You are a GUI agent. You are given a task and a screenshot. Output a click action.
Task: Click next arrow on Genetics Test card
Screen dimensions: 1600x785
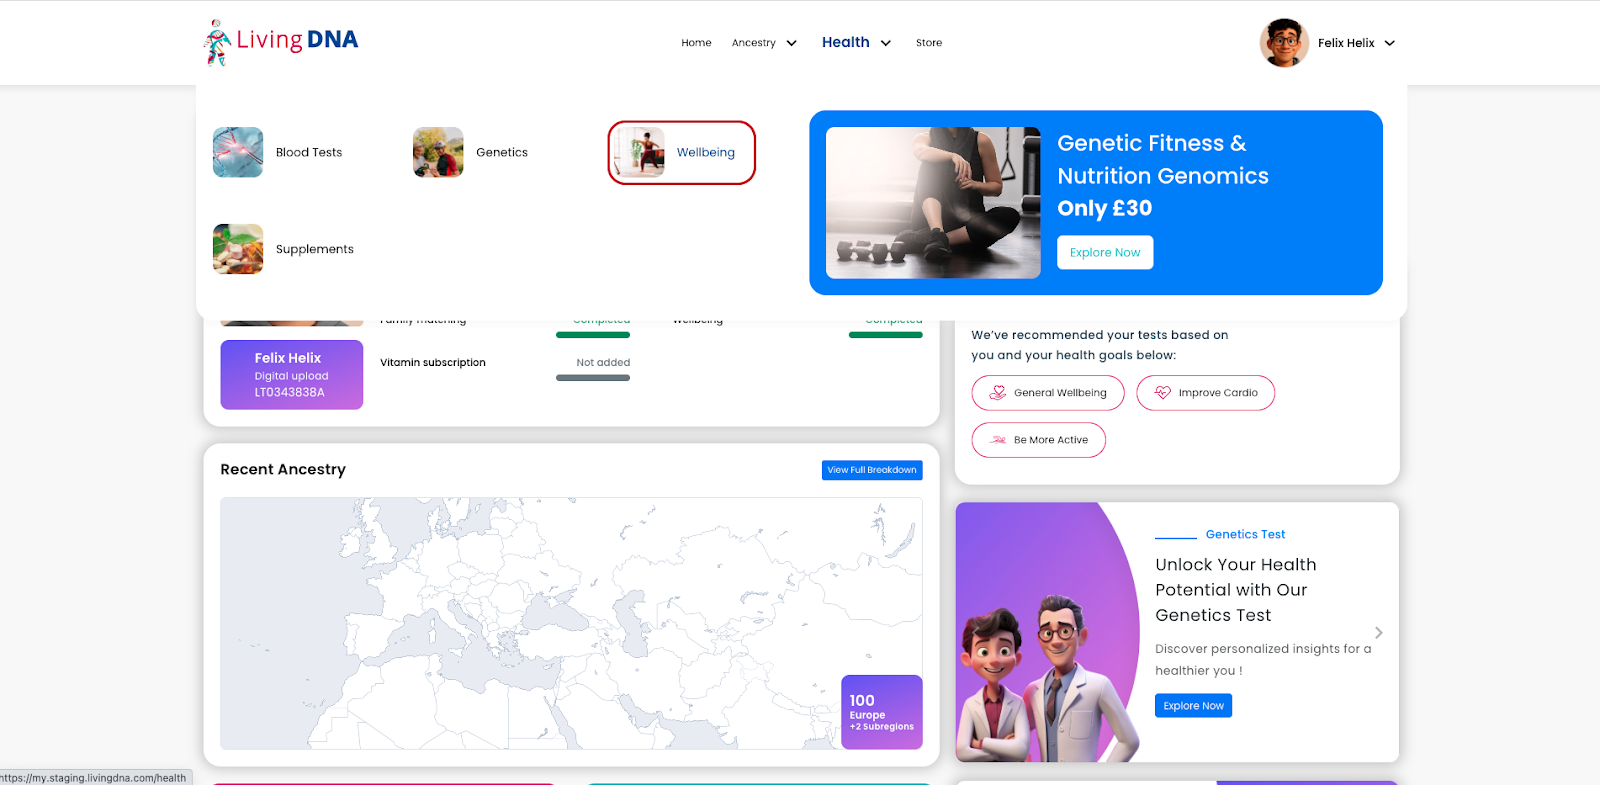pos(1378,633)
